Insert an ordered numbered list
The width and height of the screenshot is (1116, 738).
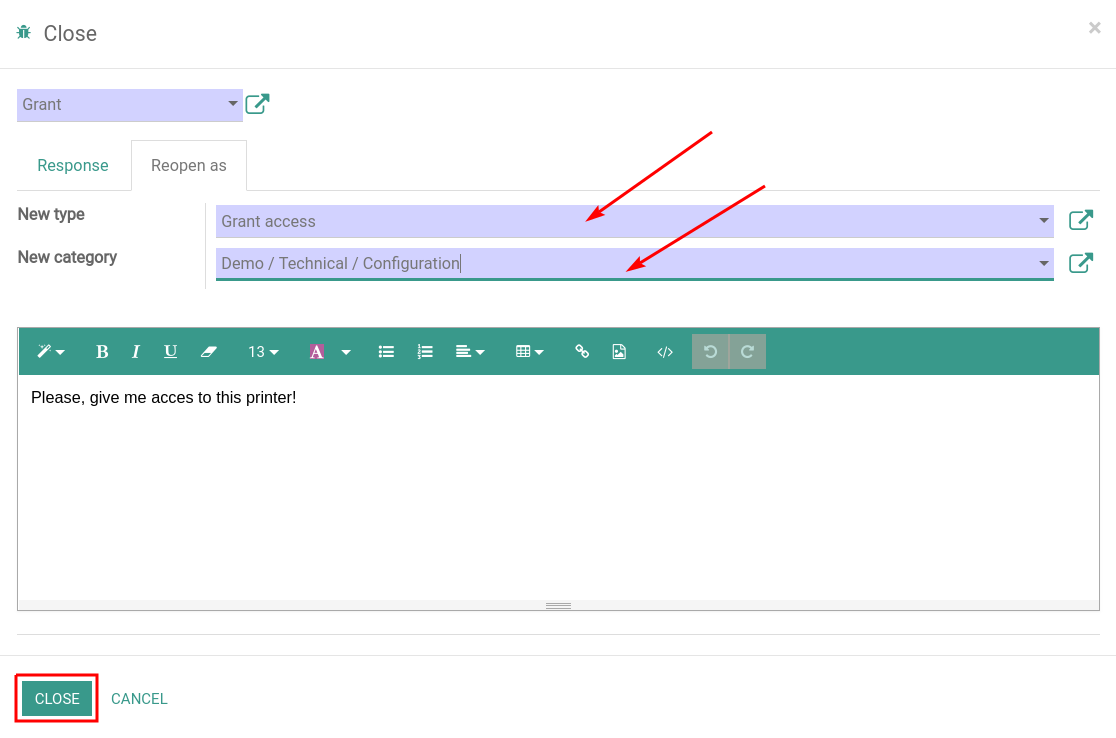[x=425, y=352]
